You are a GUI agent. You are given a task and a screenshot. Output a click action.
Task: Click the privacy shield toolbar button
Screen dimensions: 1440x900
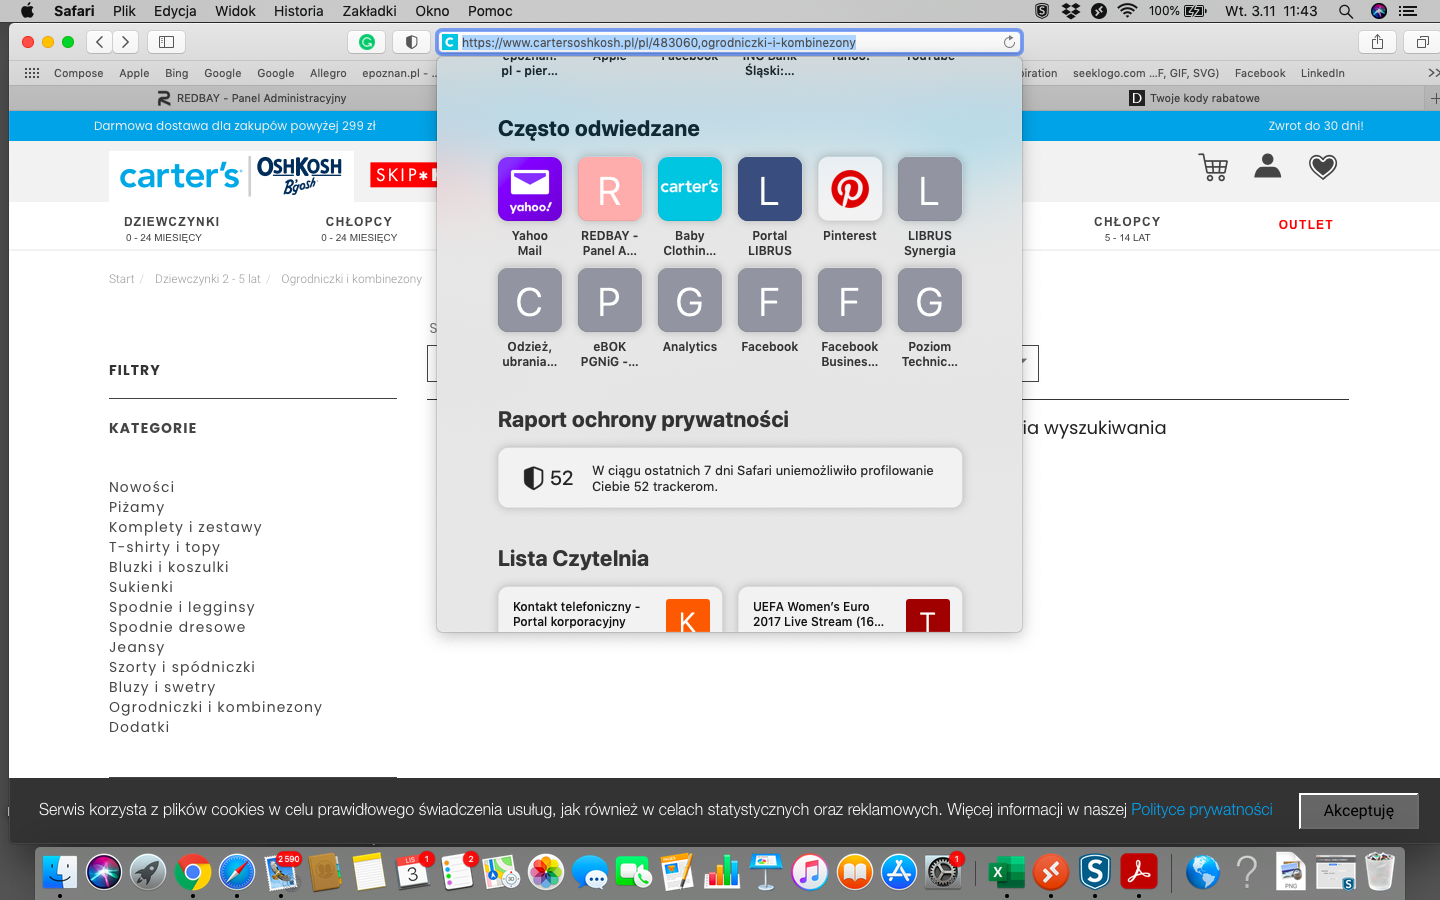click(411, 42)
